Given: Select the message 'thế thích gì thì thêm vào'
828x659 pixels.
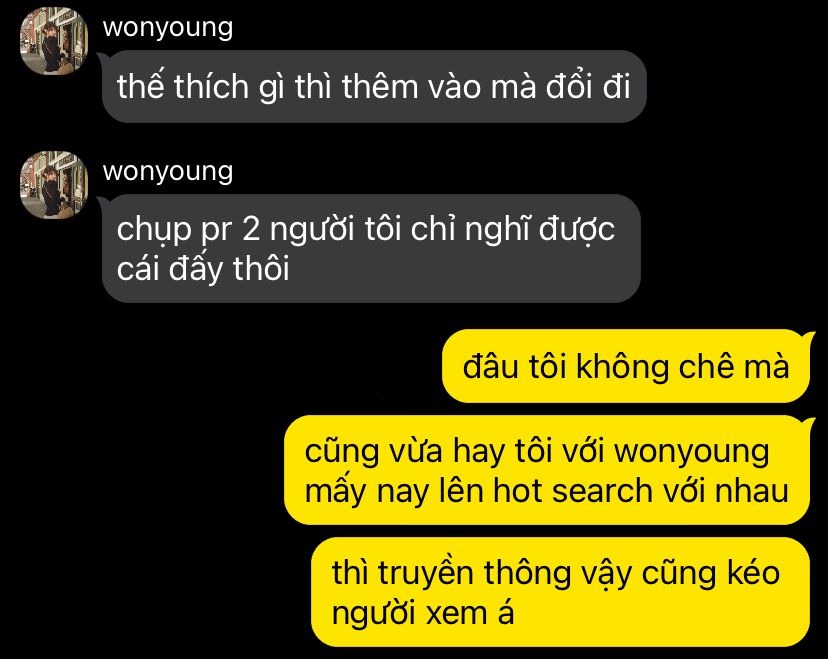Looking at the screenshot, I should click(374, 87).
